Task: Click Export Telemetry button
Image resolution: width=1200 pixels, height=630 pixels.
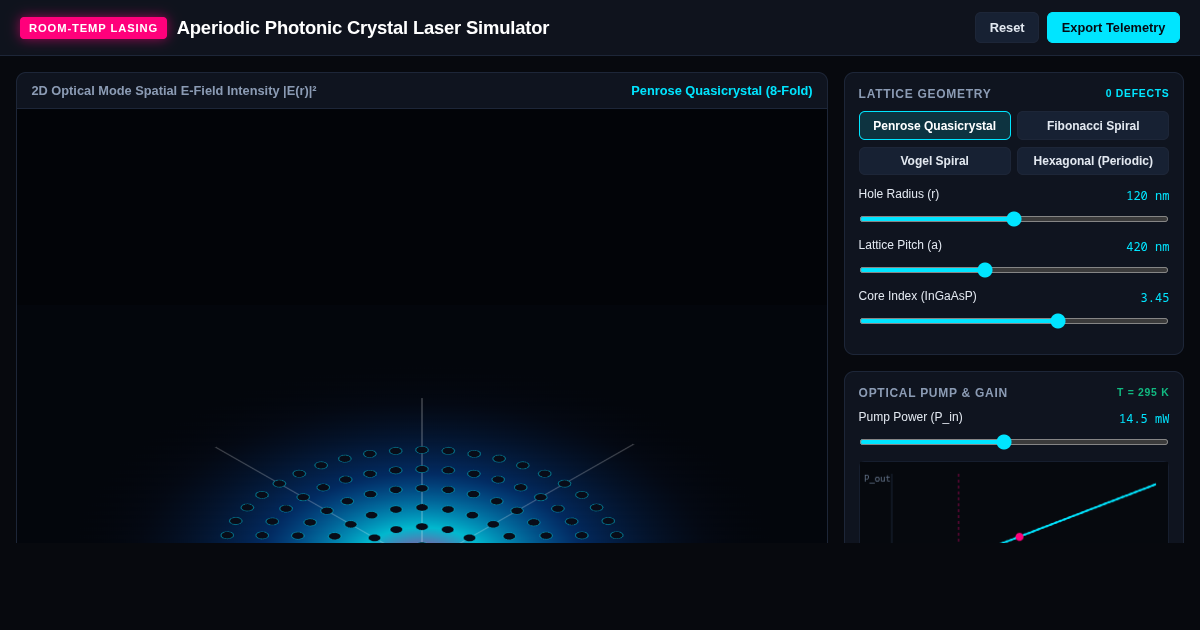Action: click(x=1113, y=28)
